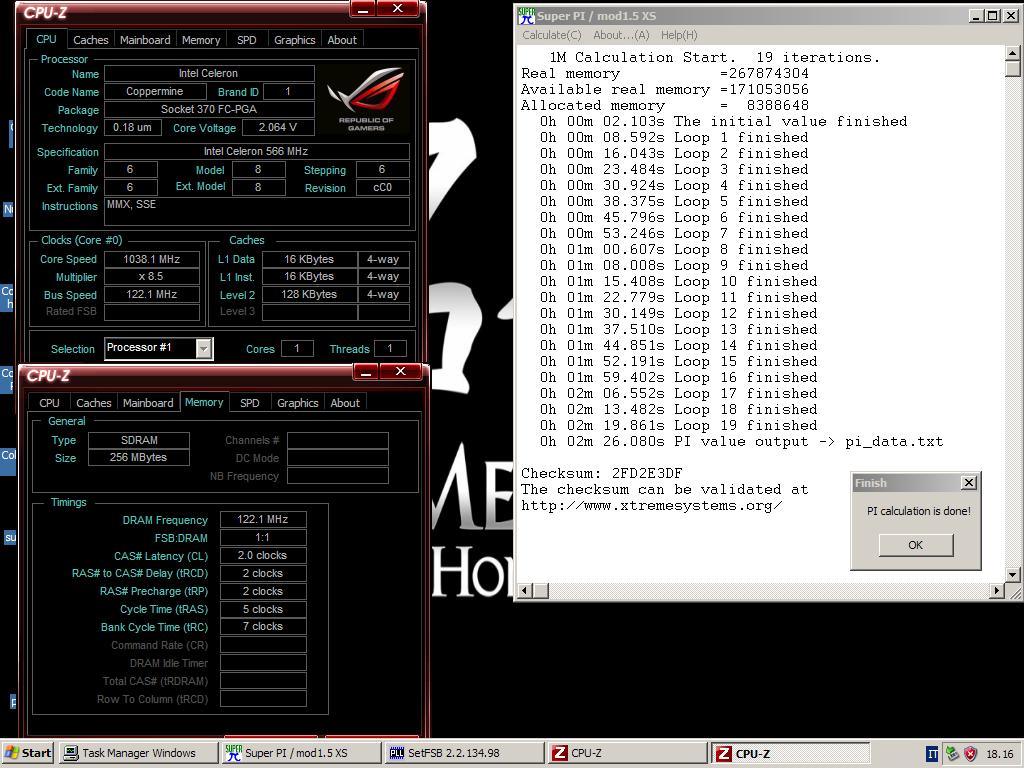Close the lower CPU-Z window
Screen dimensions: 1024x768
401,372
